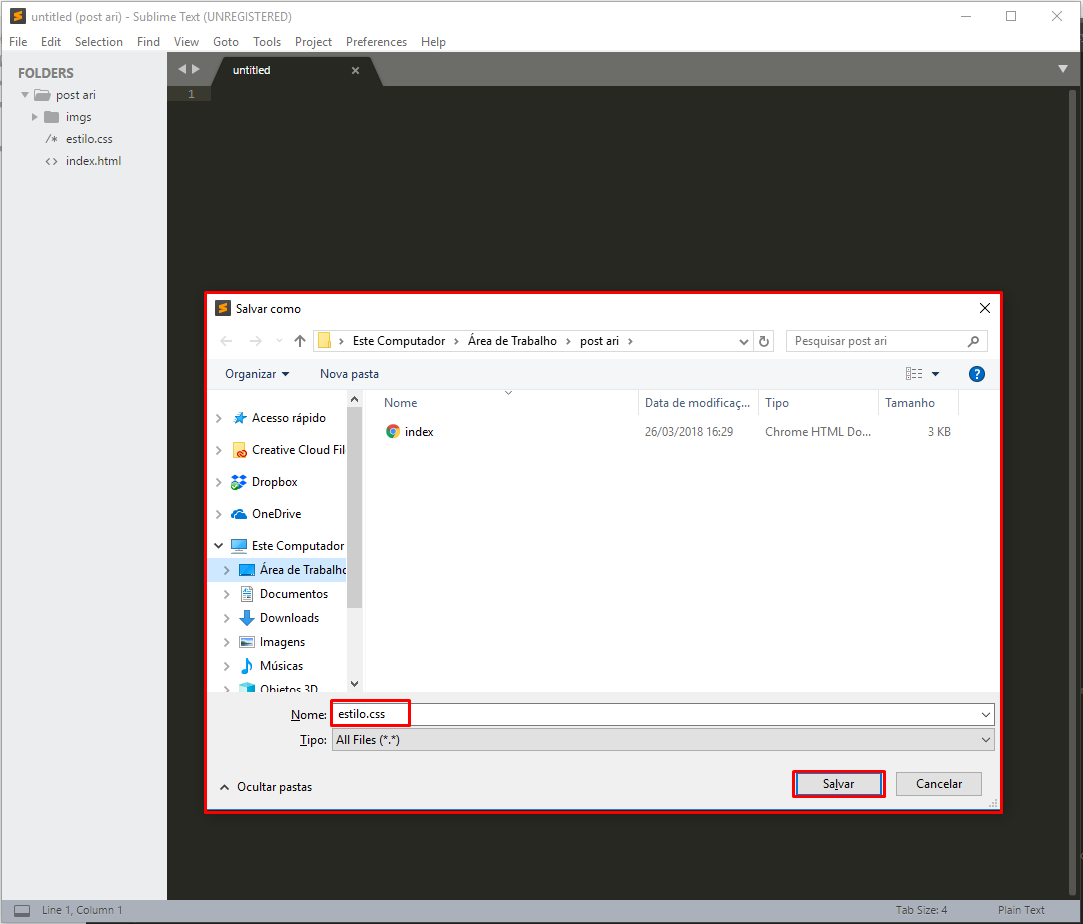Open the Goto menu
Screen dimensions: 1083x924
point(226,42)
